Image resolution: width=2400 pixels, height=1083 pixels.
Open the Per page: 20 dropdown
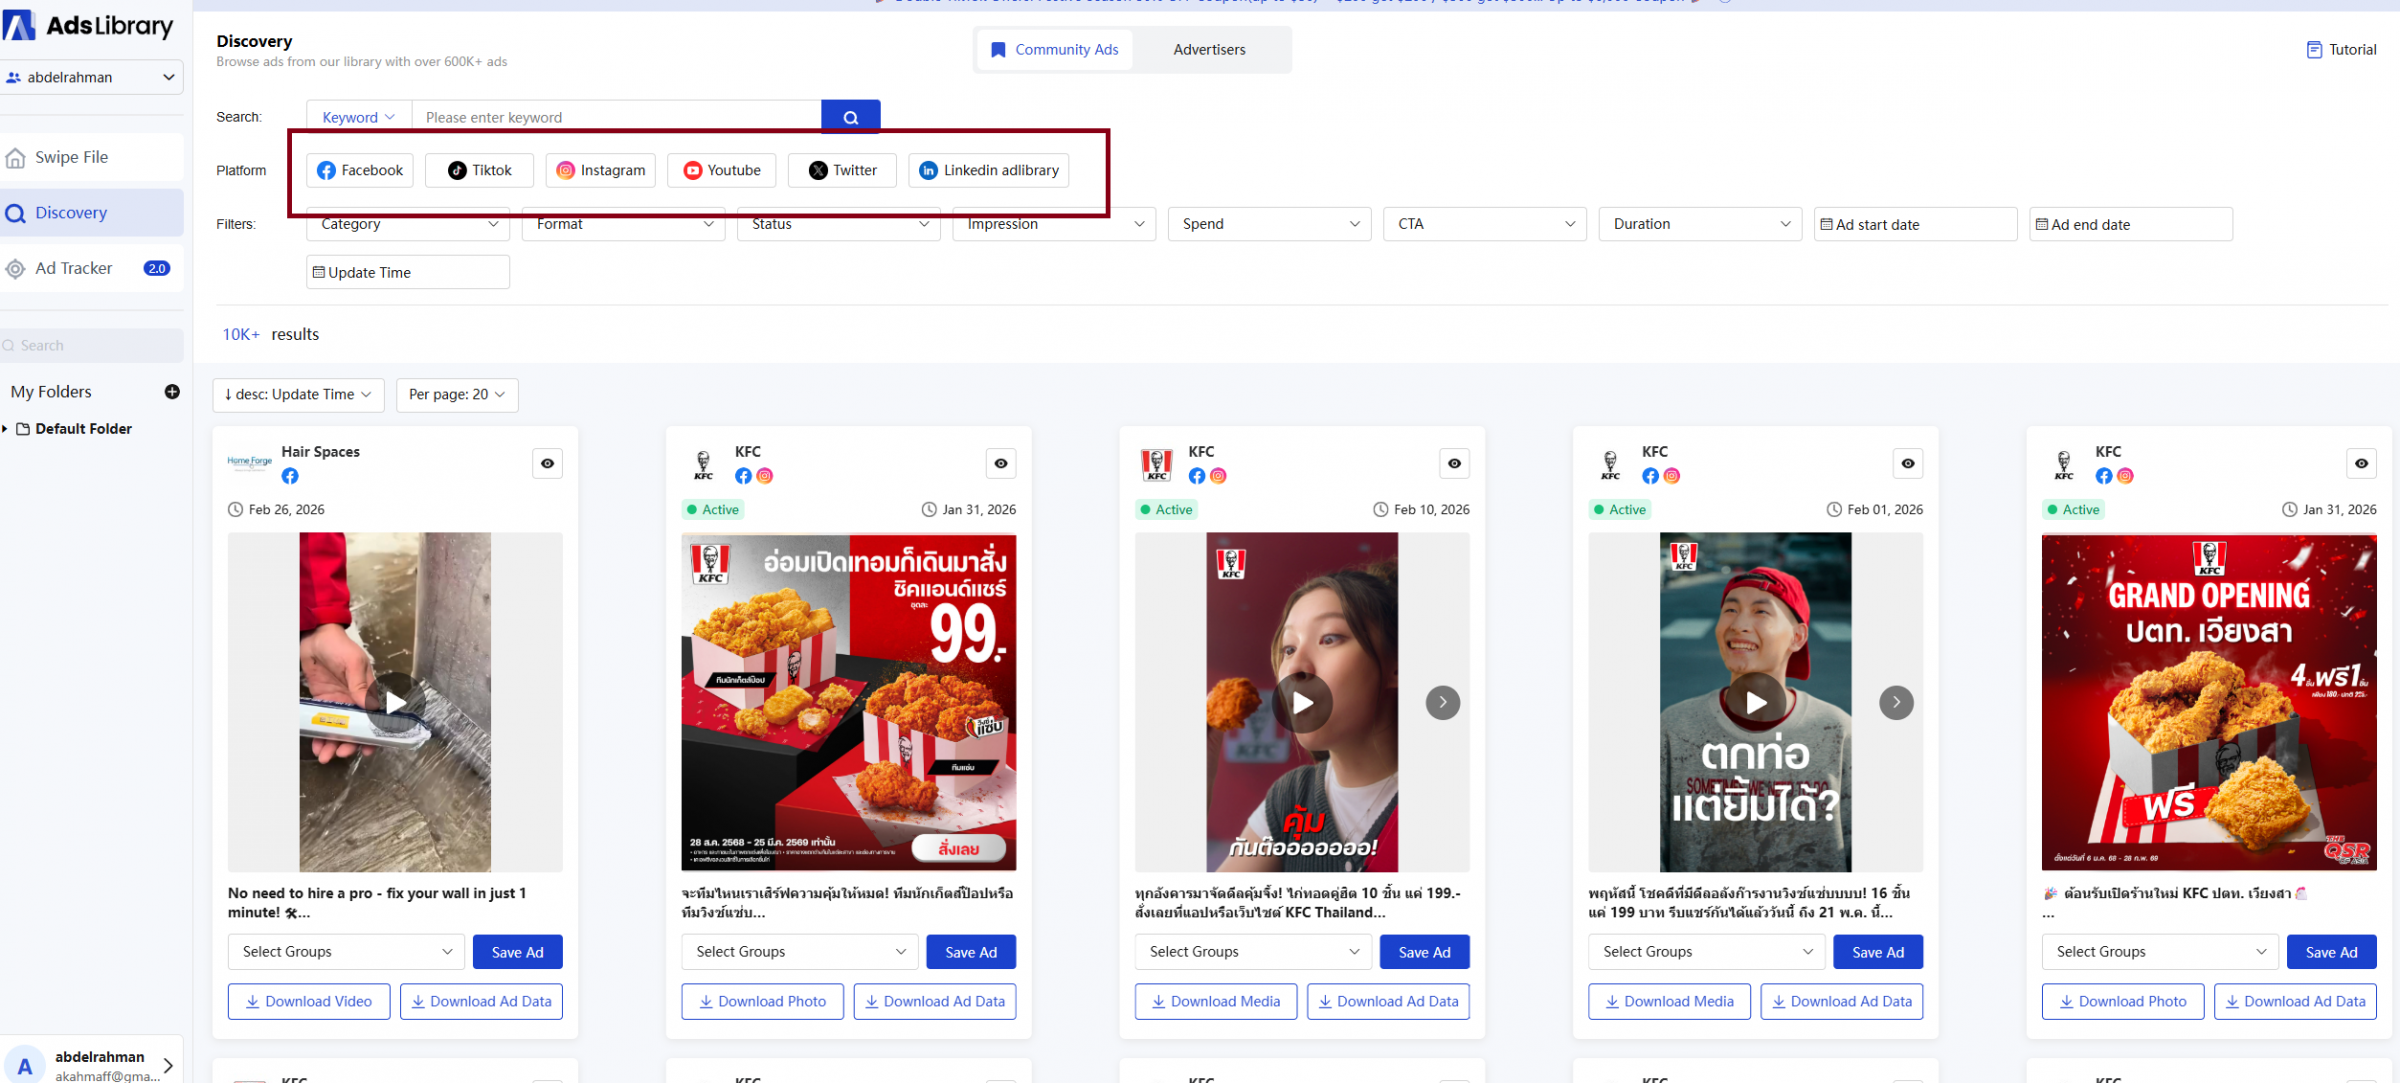tap(457, 394)
